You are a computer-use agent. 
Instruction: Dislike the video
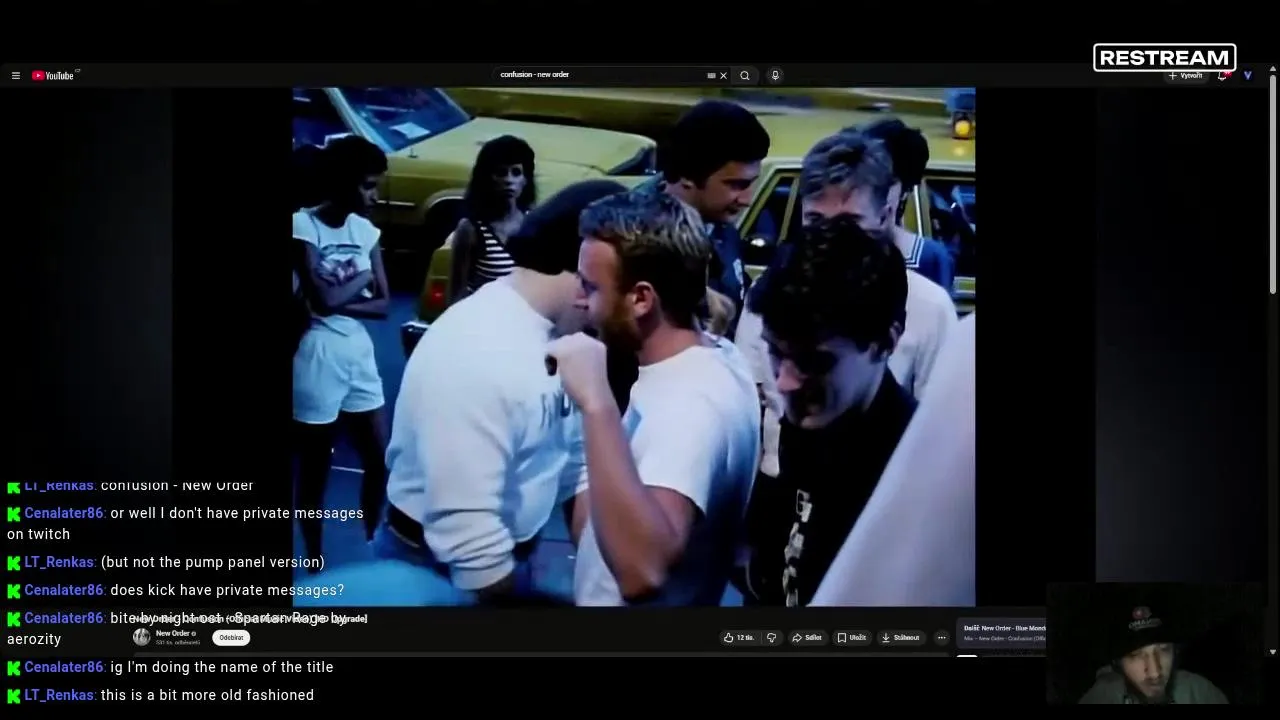coord(771,637)
